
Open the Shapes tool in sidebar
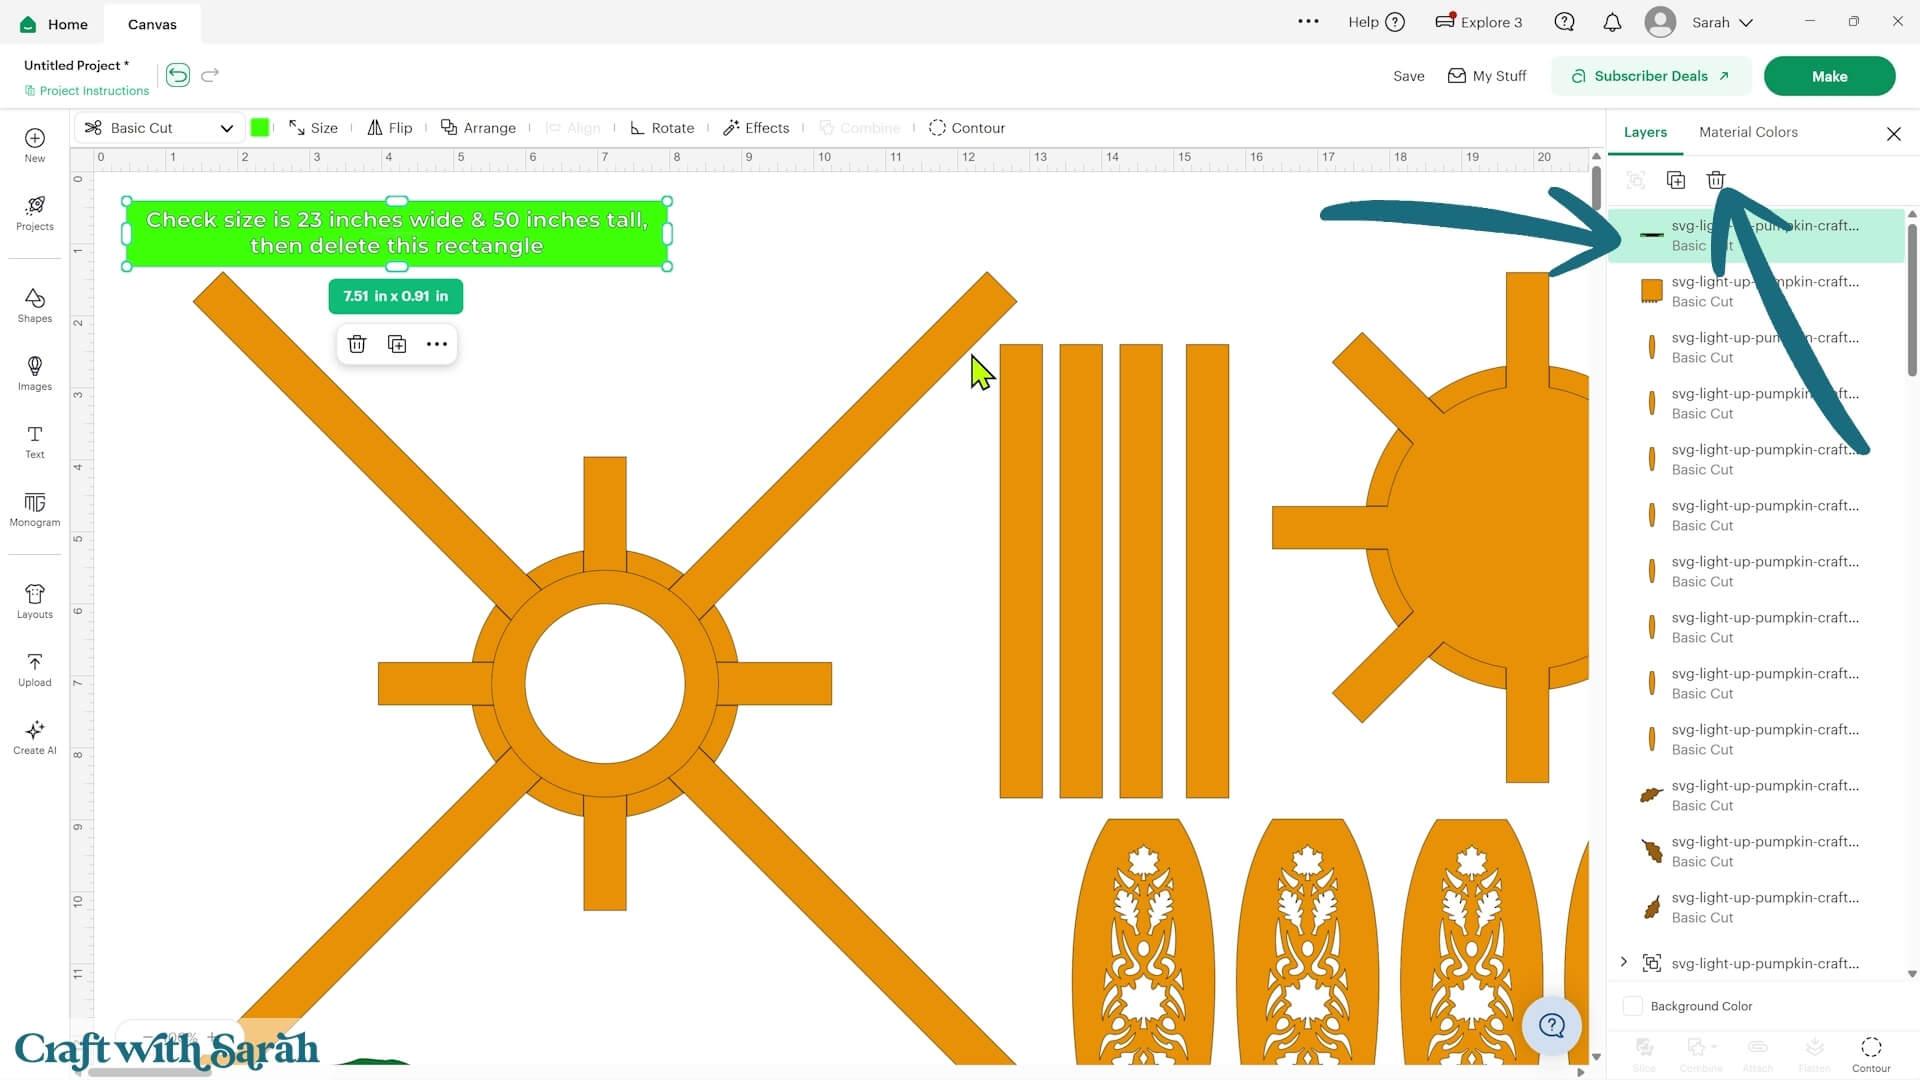pos(34,305)
